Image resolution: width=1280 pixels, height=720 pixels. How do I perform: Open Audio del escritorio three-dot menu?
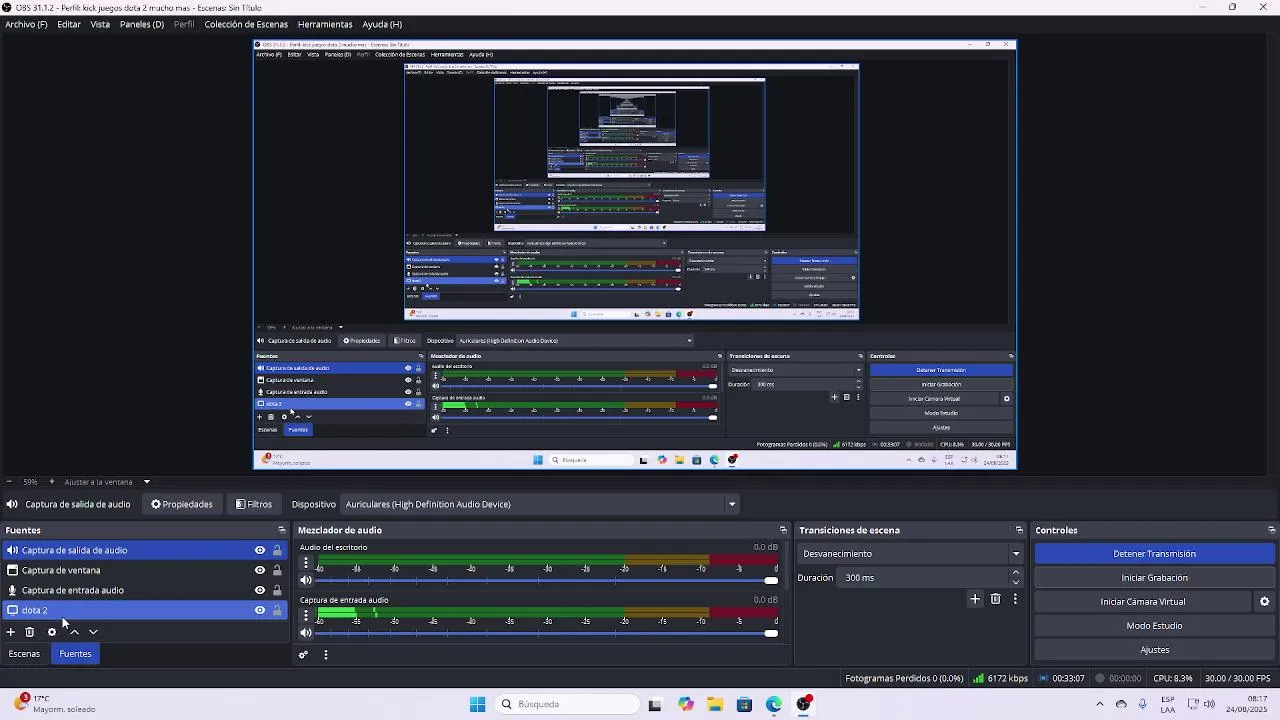[306, 565]
